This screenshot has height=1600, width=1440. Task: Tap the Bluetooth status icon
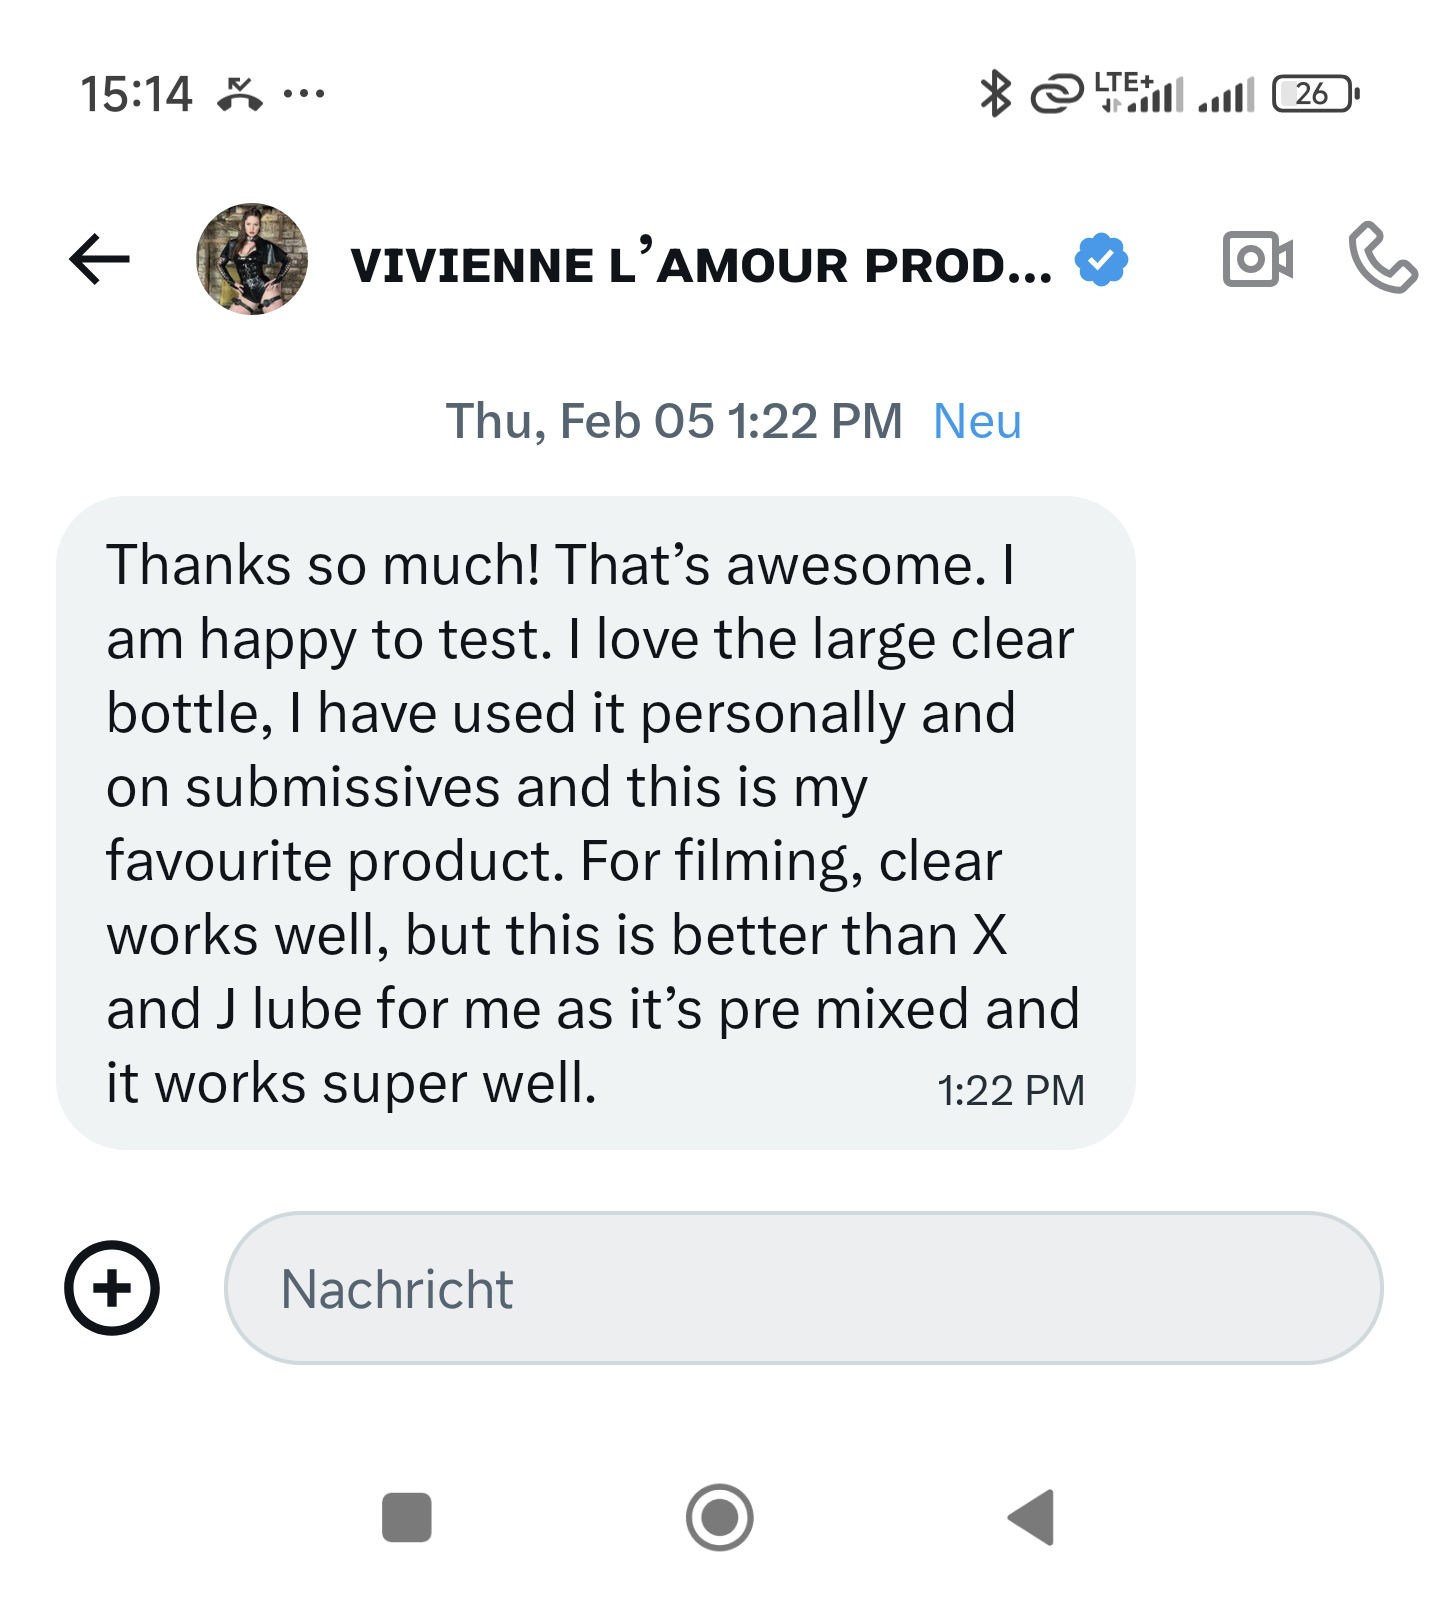tap(995, 94)
